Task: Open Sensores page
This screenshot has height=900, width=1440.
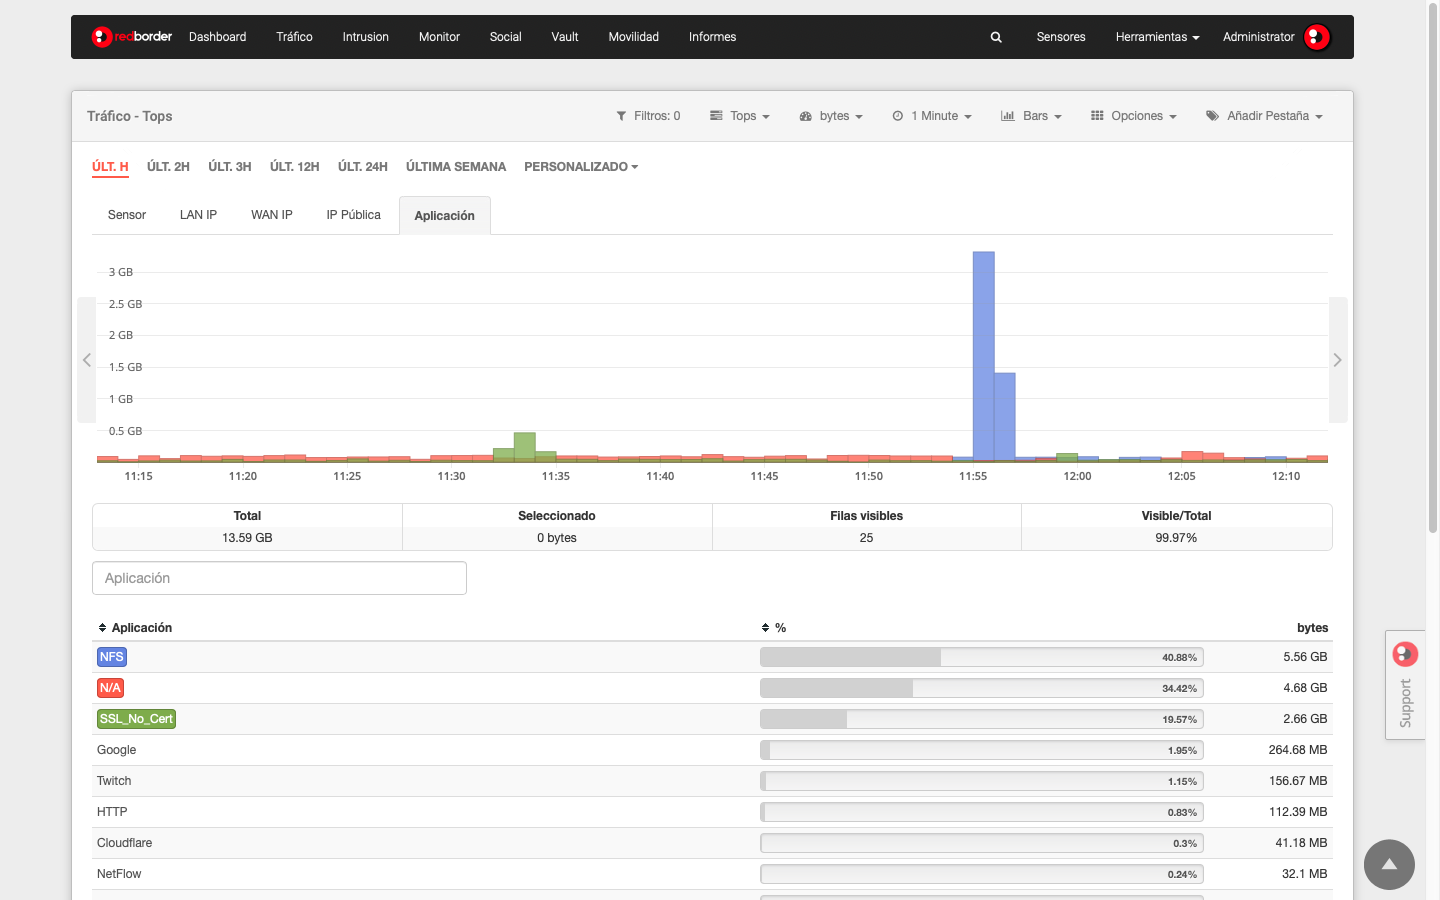Action: pos(1061,37)
